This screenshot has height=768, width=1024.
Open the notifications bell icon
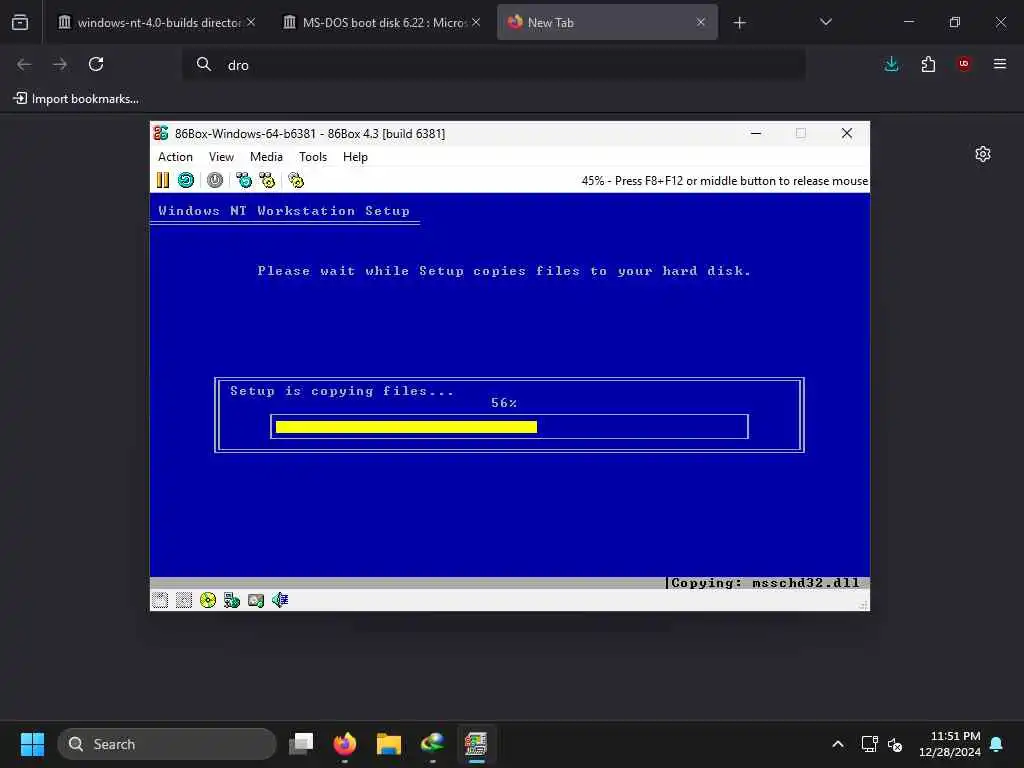pos(997,744)
